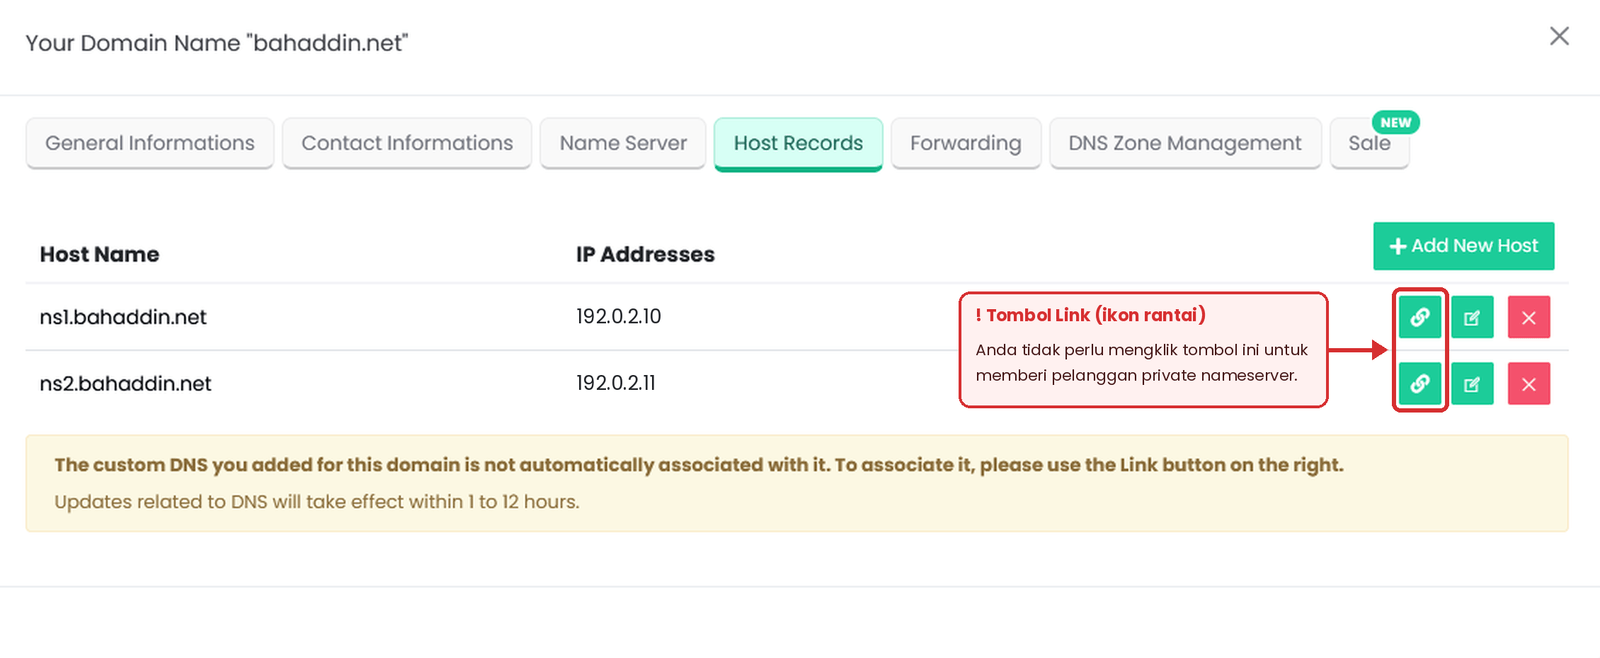Viewport: 1600px width, 658px height.
Task: Click the link icon for ns2.bahaddin.net
Action: coord(1419,383)
